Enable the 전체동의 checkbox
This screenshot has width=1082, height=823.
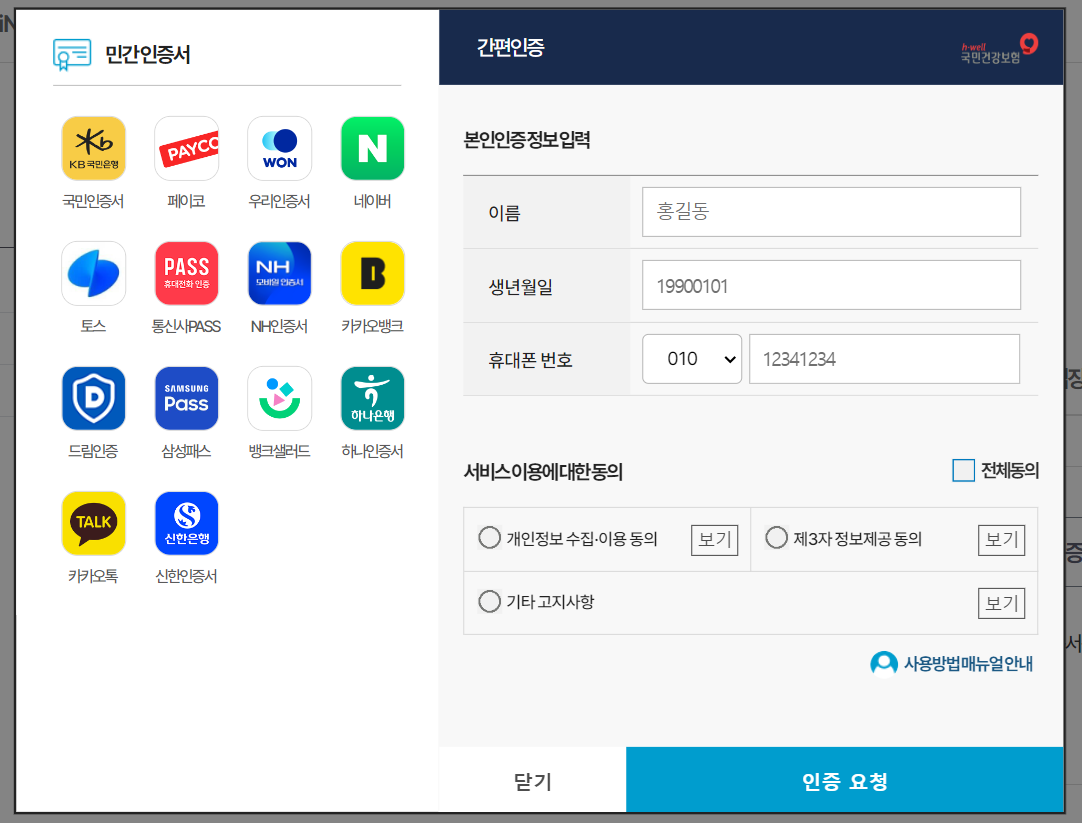point(964,470)
